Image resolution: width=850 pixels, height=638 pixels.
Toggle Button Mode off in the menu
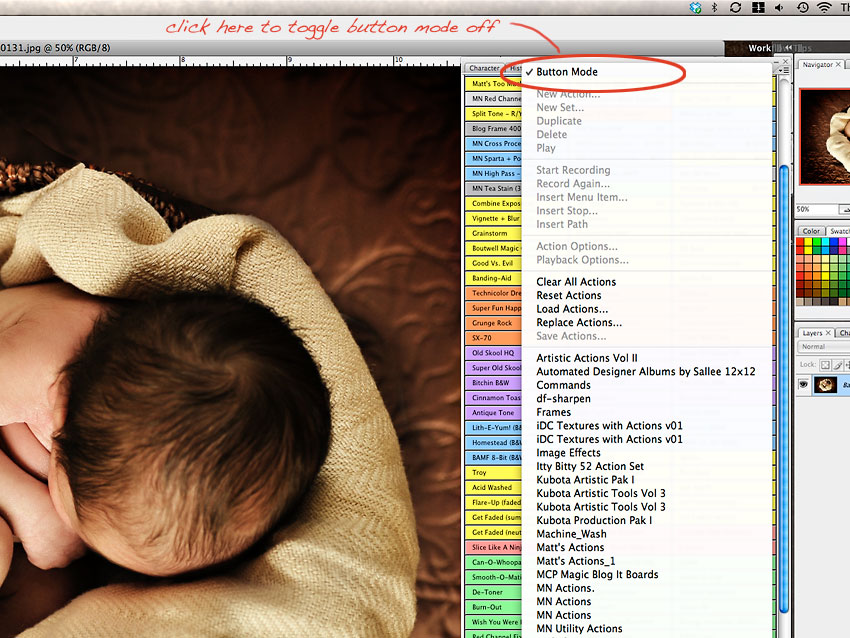pyautogui.click(x=646, y=72)
